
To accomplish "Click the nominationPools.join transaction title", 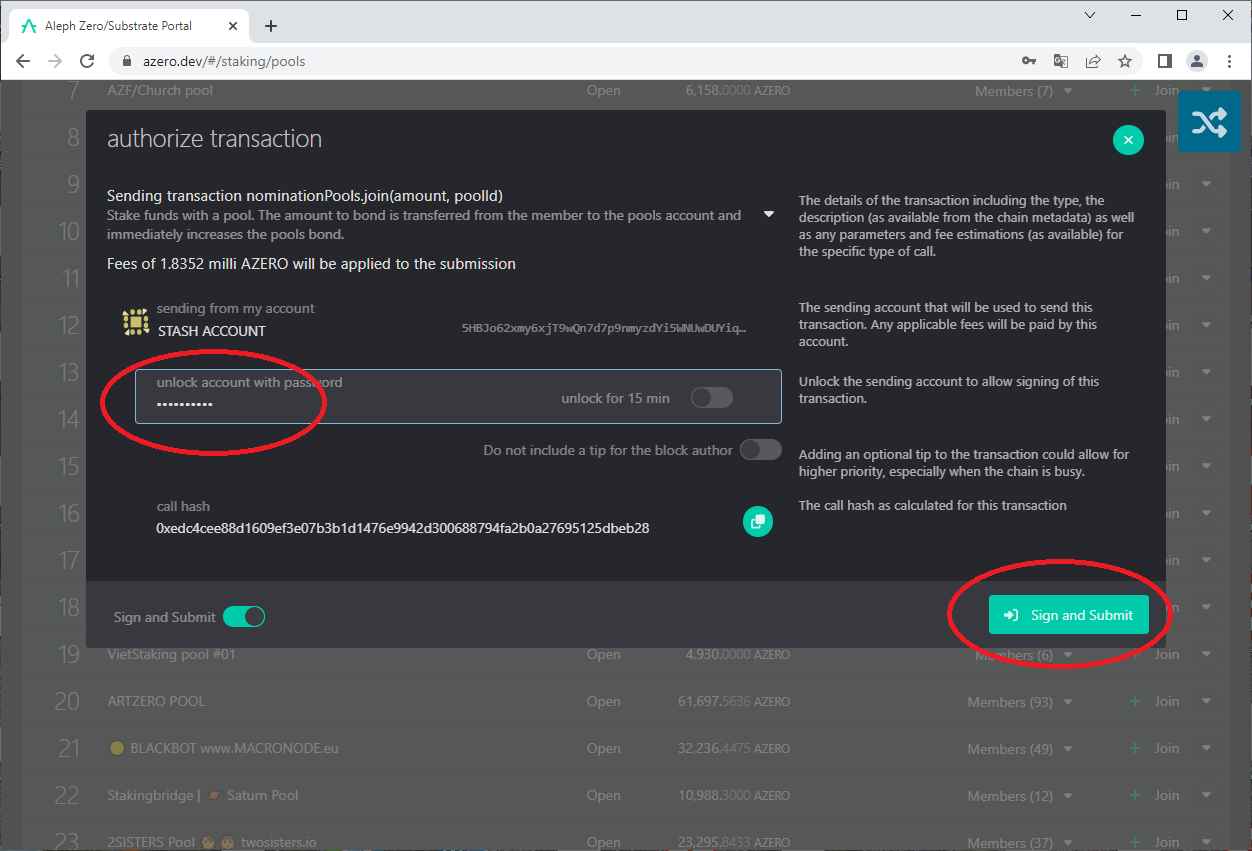I will pyautogui.click(x=304, y=196).
